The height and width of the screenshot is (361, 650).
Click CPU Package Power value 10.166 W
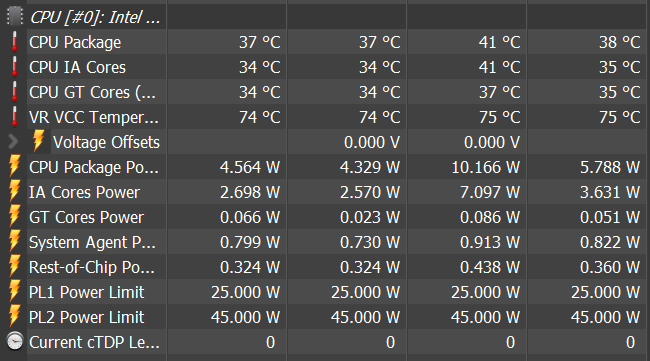[x=485, y=167]
